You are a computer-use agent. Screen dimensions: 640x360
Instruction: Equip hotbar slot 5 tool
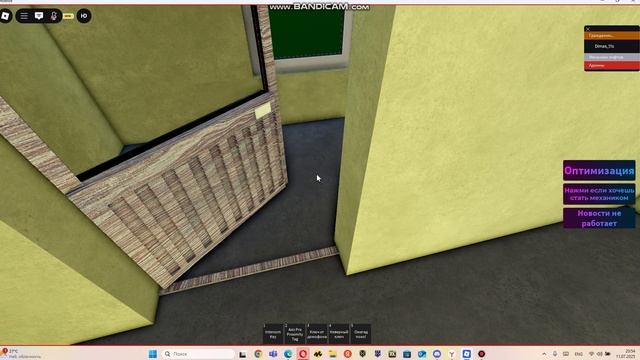click(361, 334)
